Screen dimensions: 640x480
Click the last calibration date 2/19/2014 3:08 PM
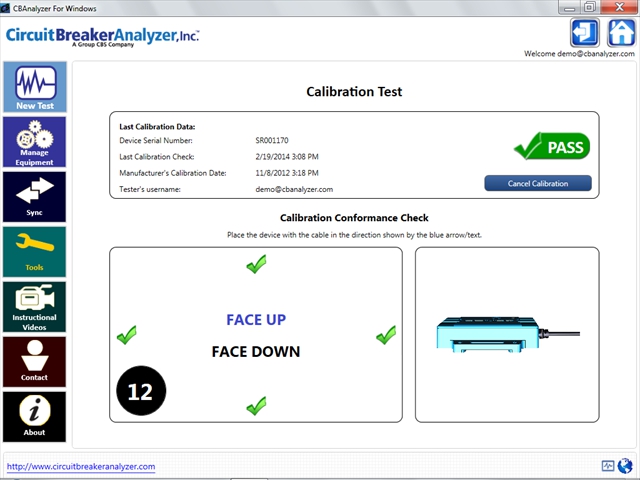pos(287,157)
